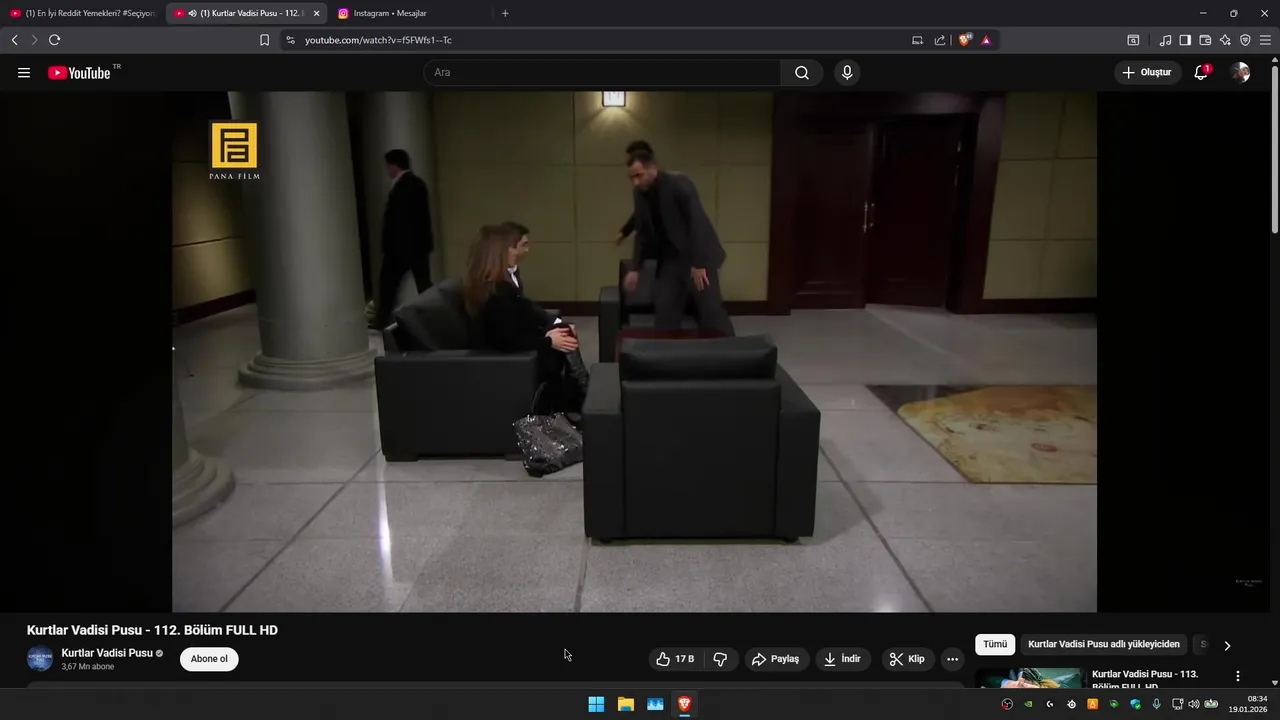Open the Windows Security tray icon
The height and width of the screenshot is (720, 1280).
pyautogui.click(x=1135, y=704)
